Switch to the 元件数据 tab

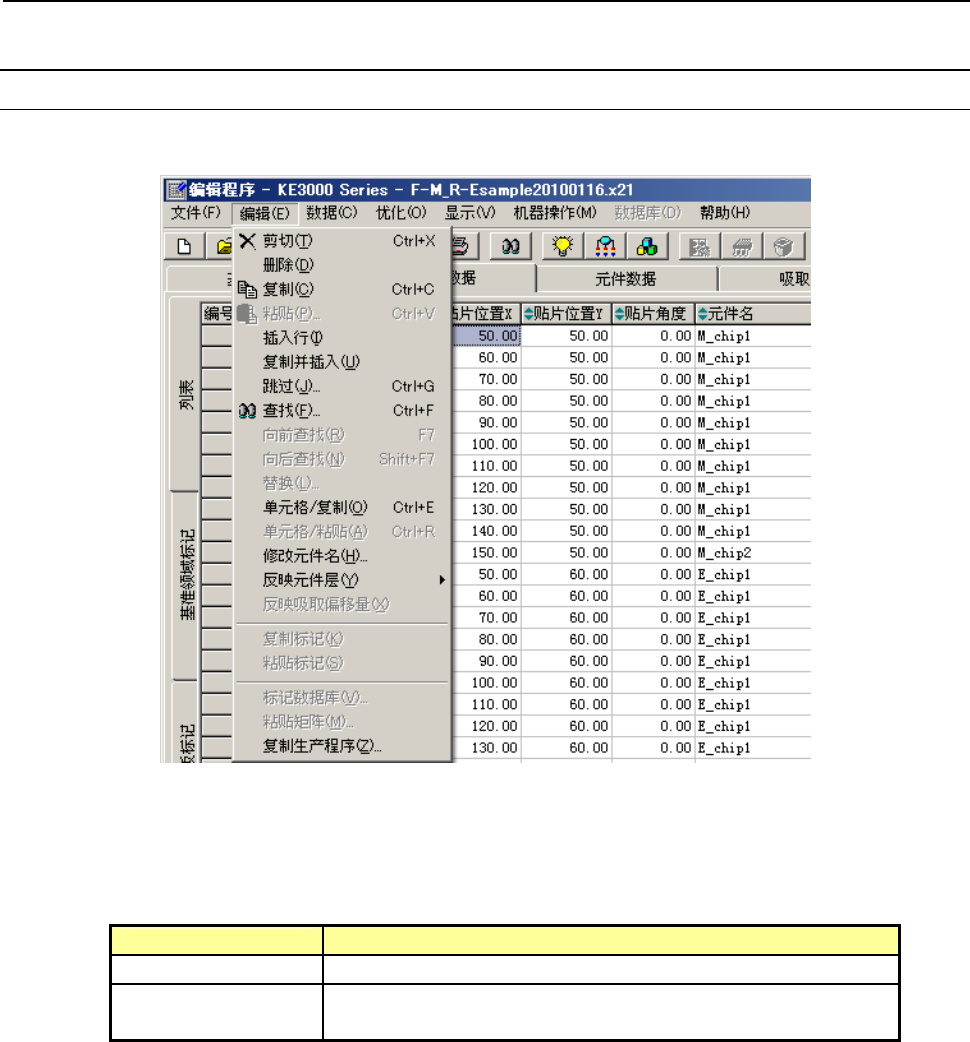click(626, 279)
